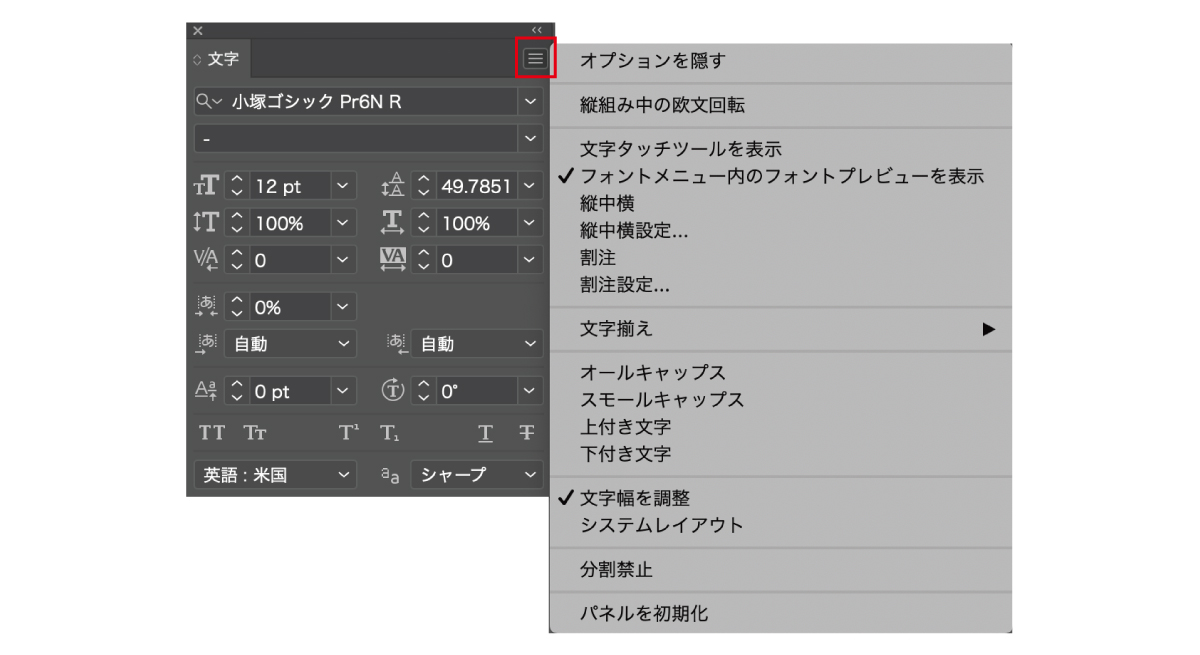Apply the Superscript icon button
Viewport: 1200px width, 655px height.
pos(348,433)
